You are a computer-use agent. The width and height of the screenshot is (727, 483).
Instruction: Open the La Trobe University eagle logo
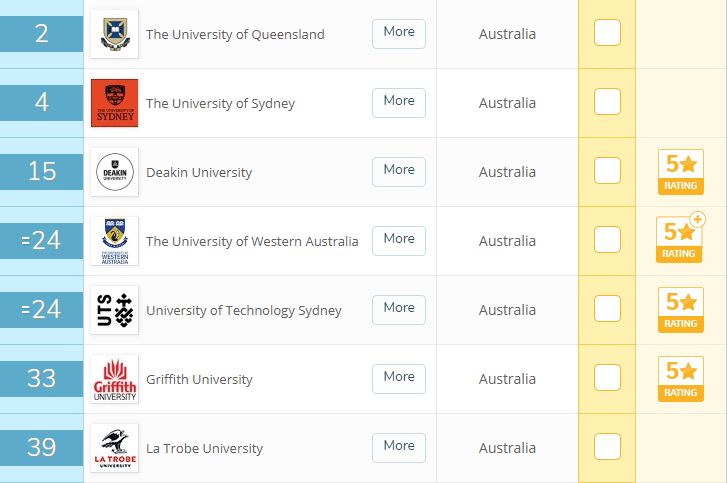click(115, 448)
